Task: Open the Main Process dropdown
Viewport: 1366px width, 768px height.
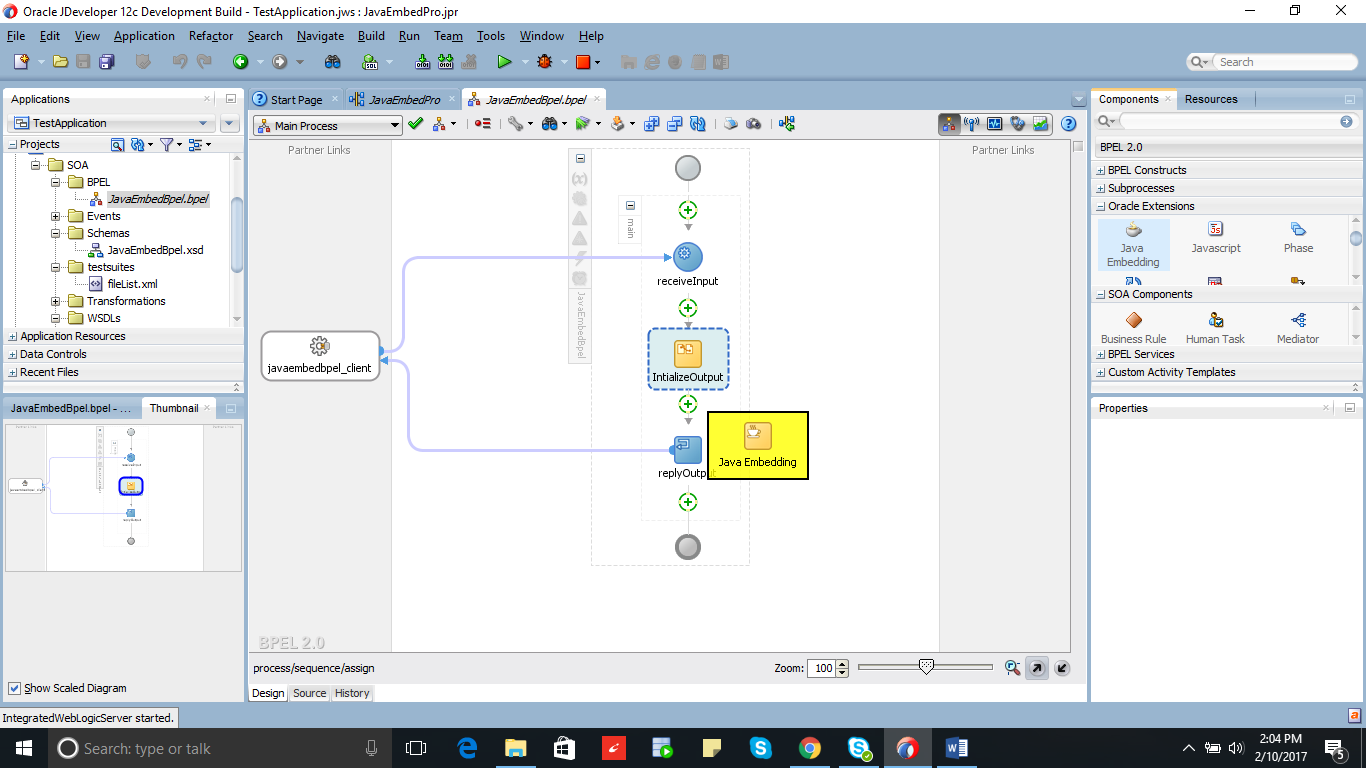Action: 327,125
